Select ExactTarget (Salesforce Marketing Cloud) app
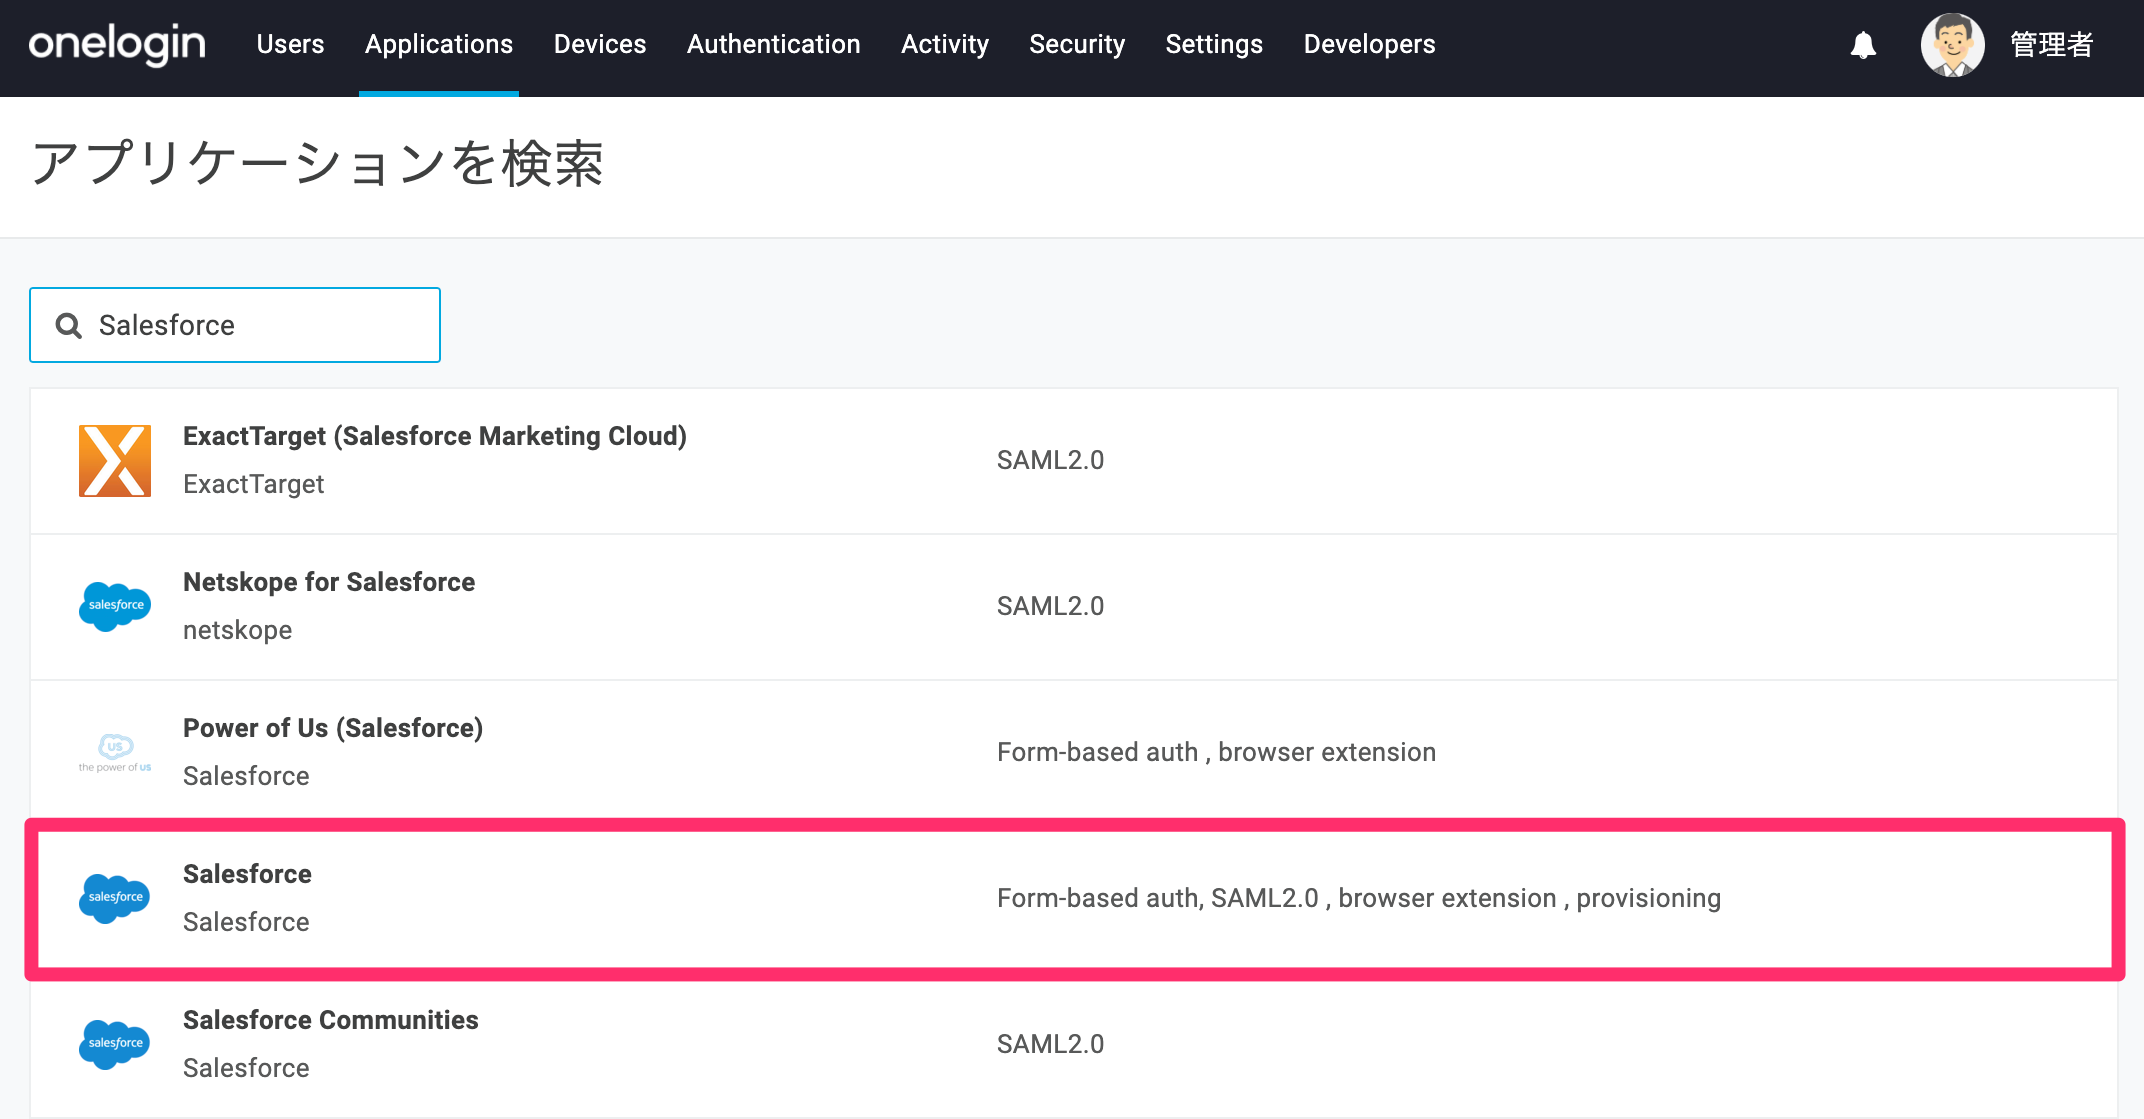Screen dimensions: 2144x1119 click(434, 436)
